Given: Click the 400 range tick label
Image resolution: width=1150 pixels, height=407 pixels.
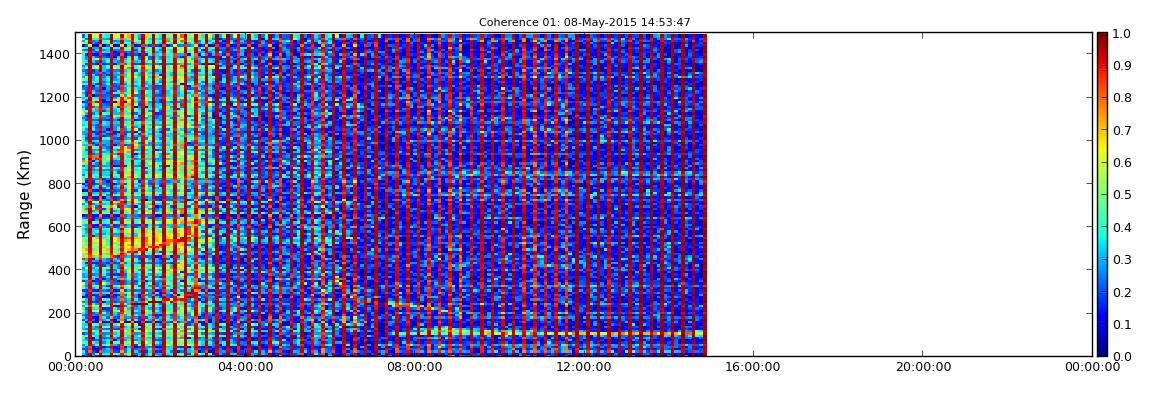Looking at the screenshot, I should (x=59, y=270).
